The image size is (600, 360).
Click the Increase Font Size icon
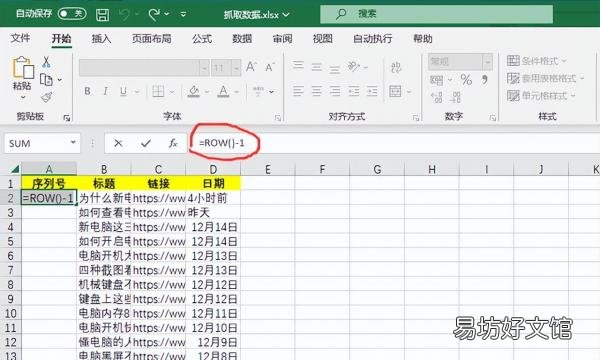pos(251,67)
